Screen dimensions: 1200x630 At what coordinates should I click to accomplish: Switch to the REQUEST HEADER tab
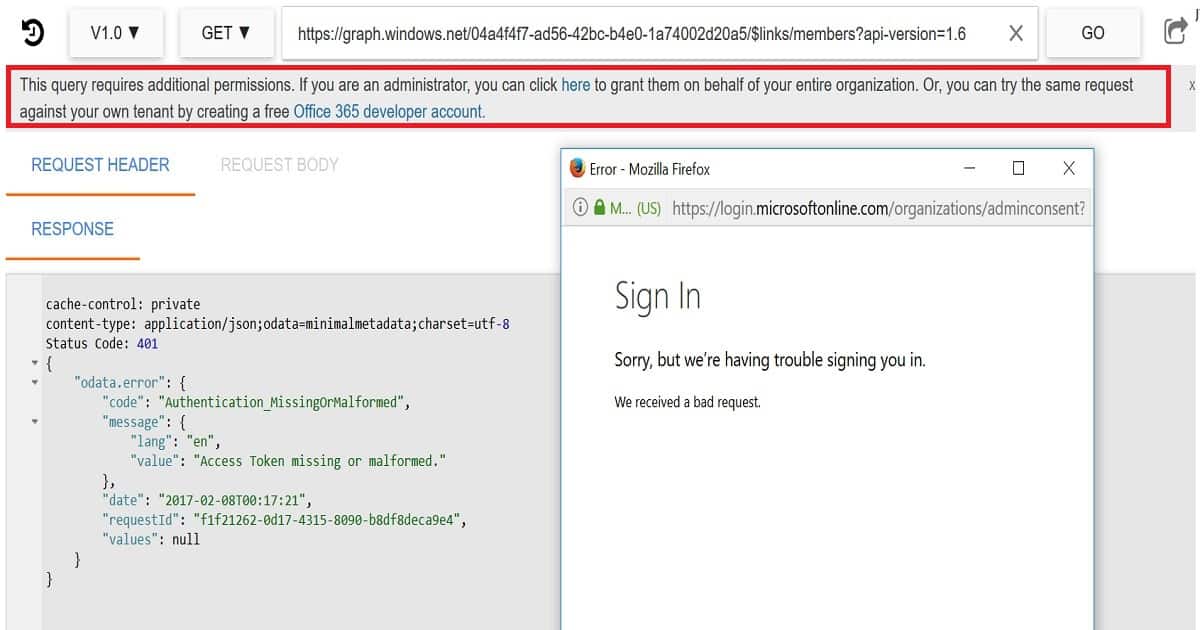100,165
